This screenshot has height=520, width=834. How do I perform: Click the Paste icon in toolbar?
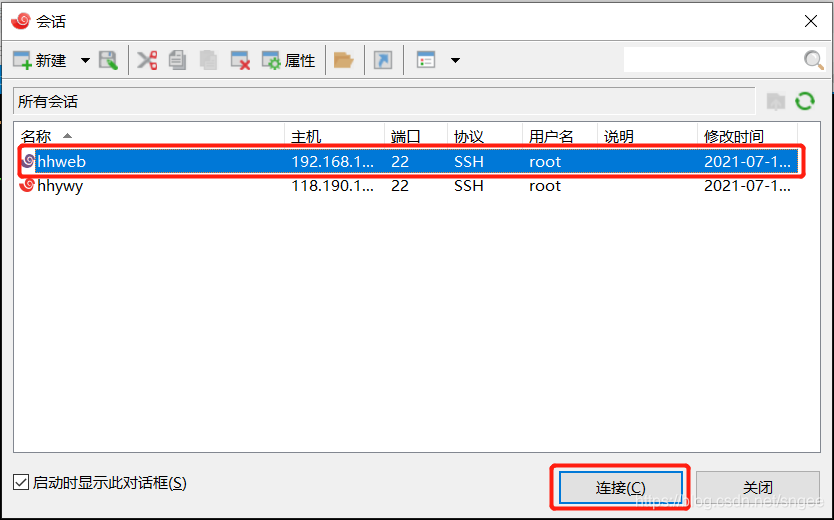tap(208, 61)
